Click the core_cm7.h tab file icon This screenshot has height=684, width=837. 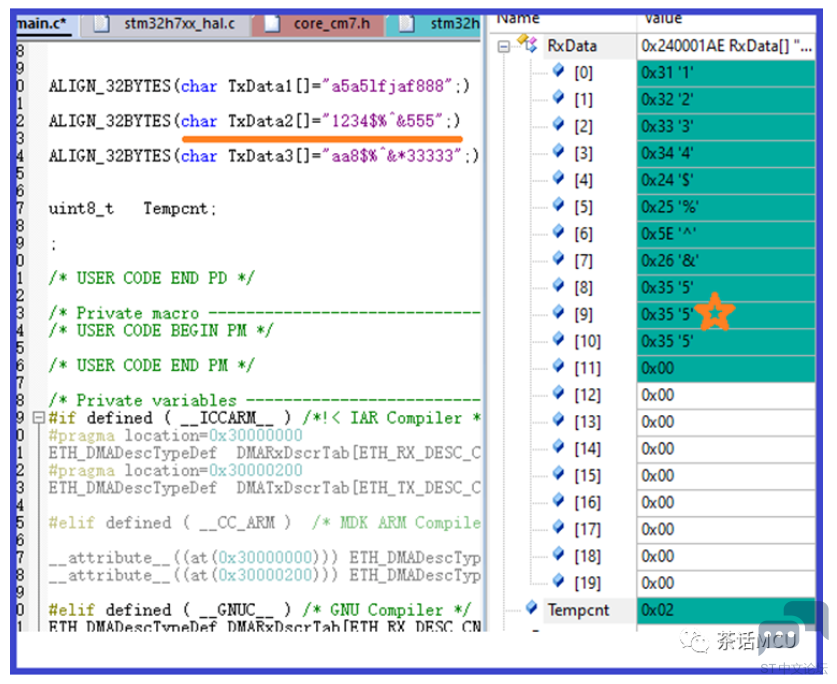point(272,23)
